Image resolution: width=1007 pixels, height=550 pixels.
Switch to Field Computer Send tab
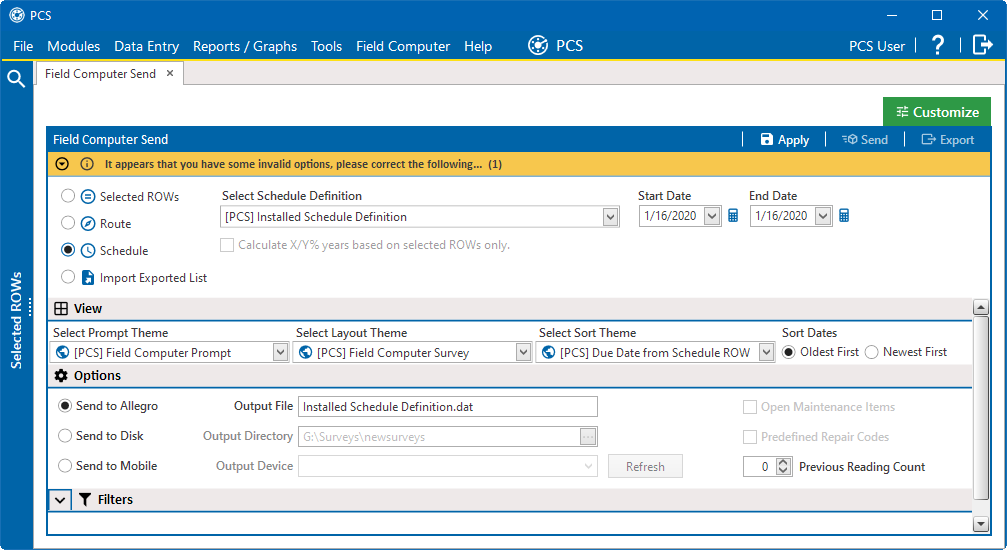(x=100, y=74)
